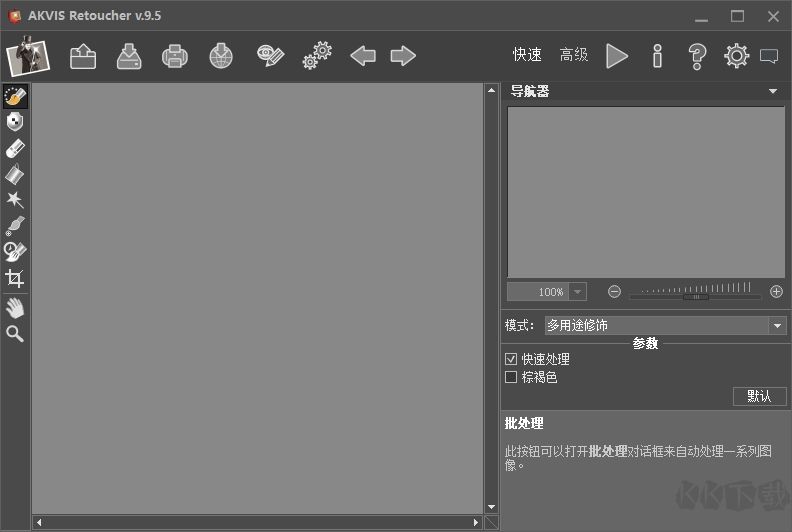This screenshot has height=532, width=792.
Task: Enable the 棕褐色 checkbox
Action: point(511,378)
